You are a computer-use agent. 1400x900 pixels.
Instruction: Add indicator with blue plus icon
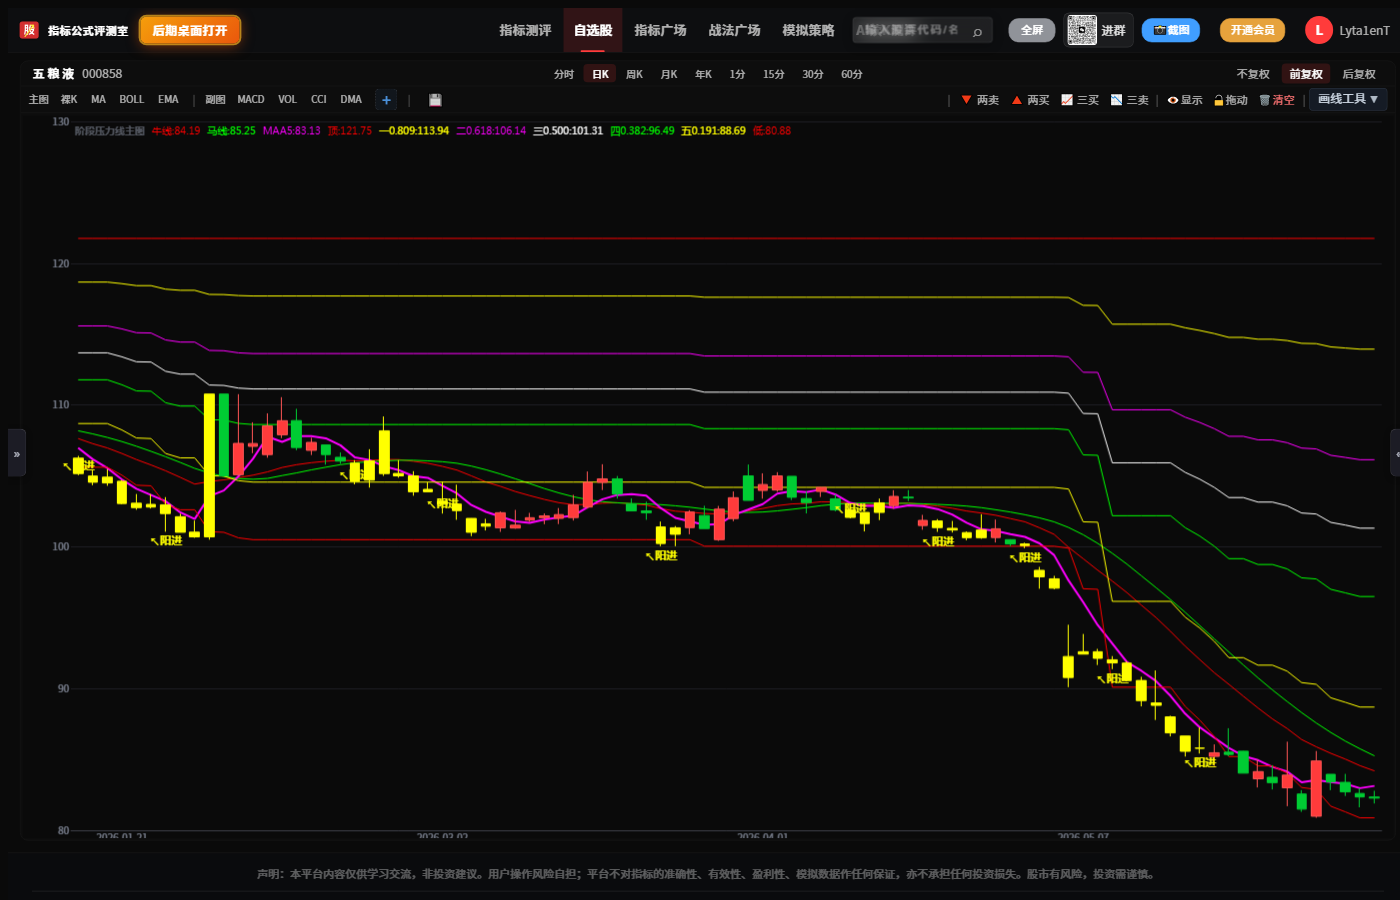386,100
